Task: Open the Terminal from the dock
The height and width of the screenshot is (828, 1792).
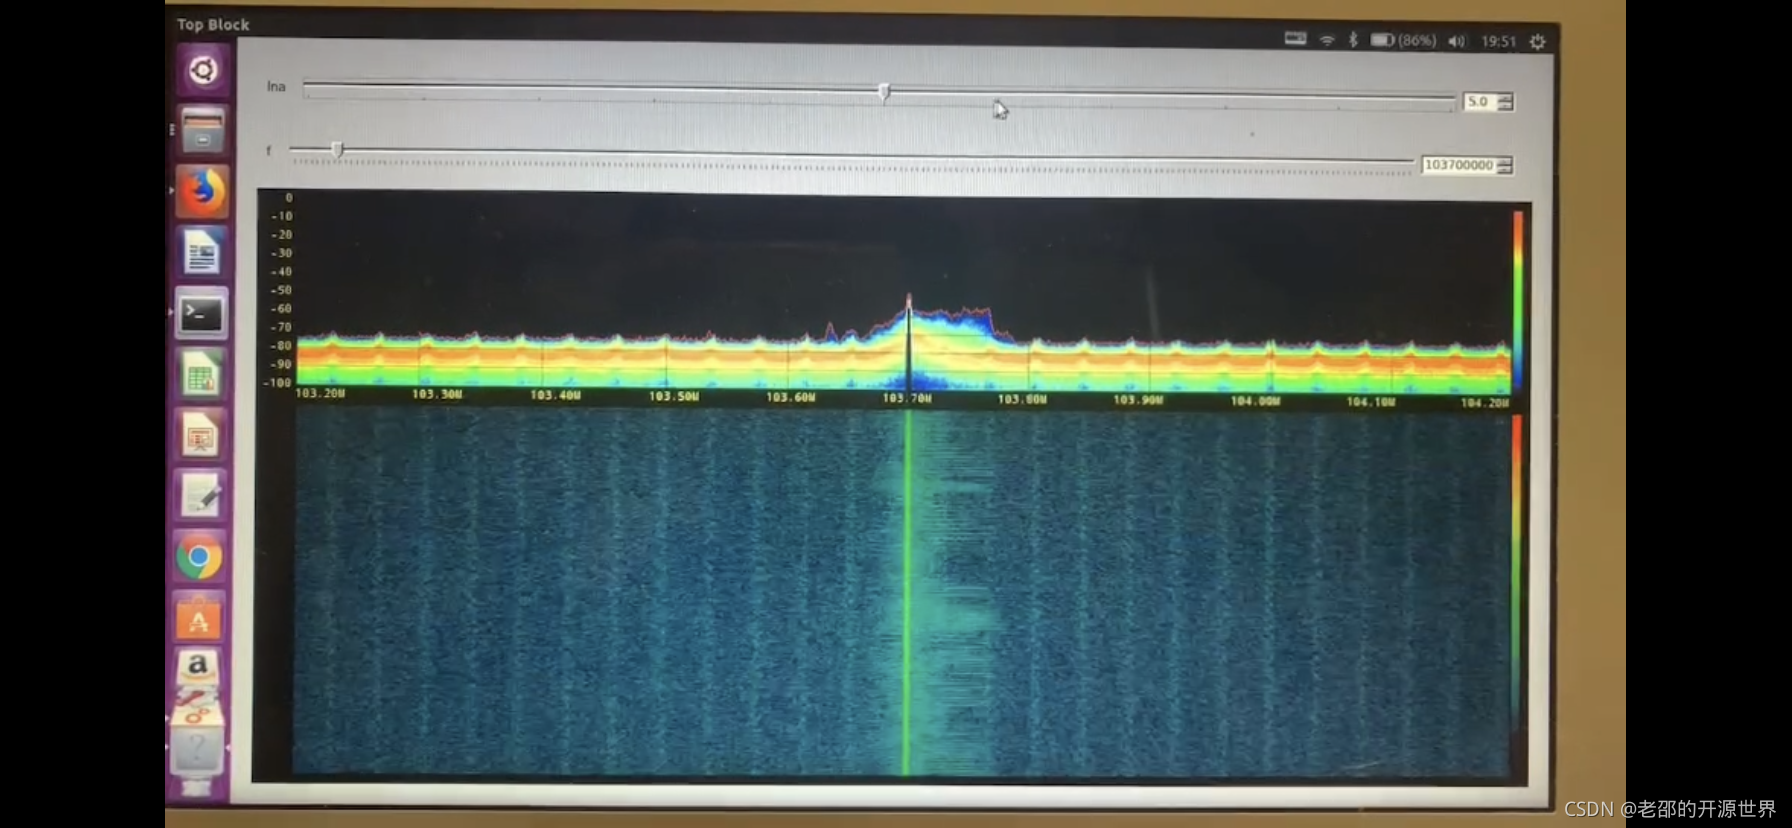Action: pyautogui.click(x=201, y=314)
